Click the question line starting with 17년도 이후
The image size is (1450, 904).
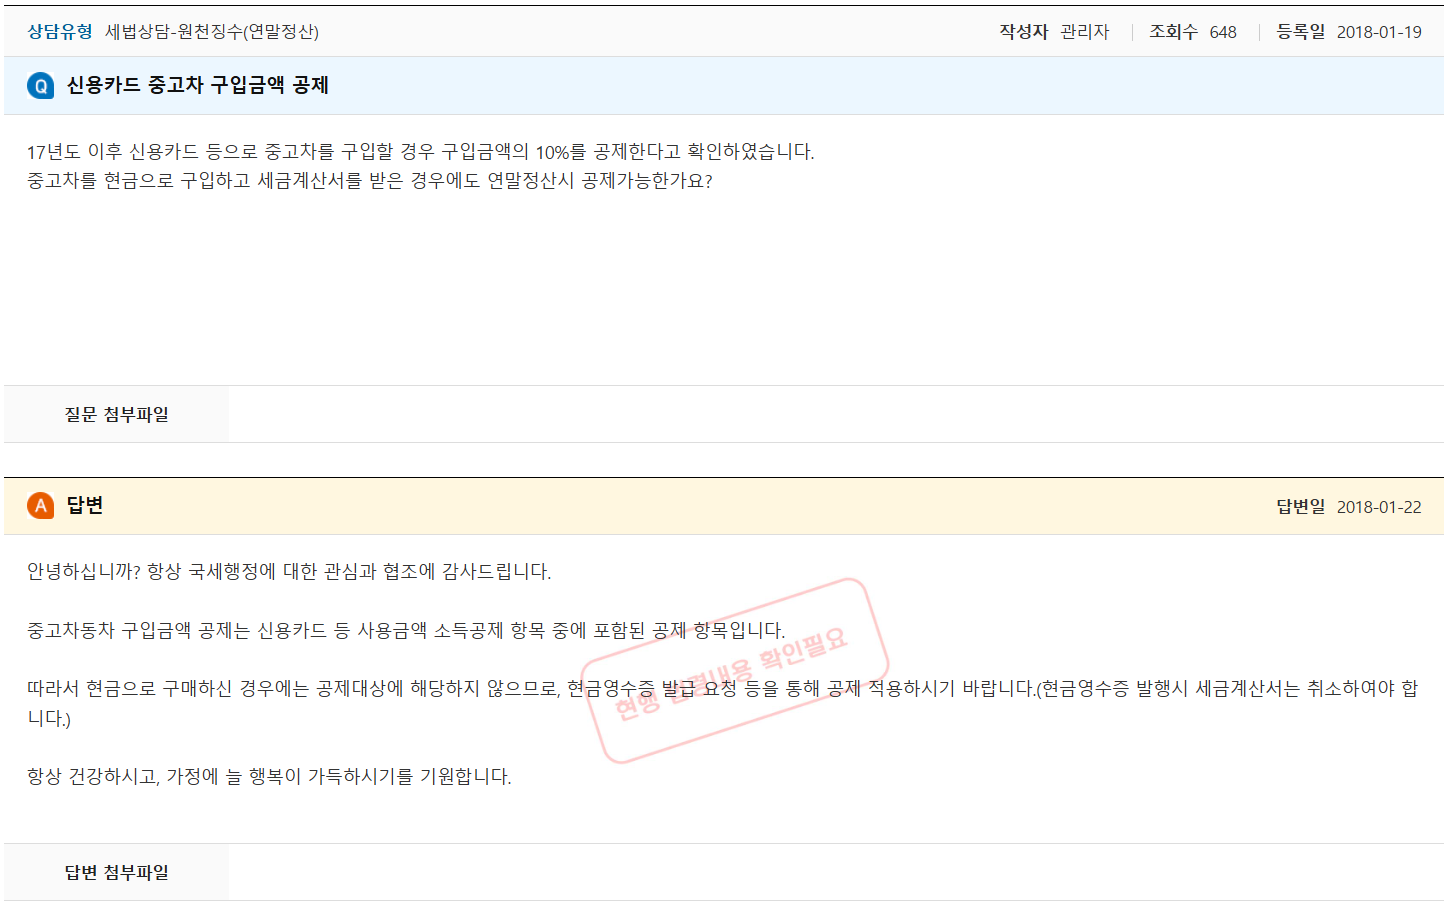tap(421, 152)
